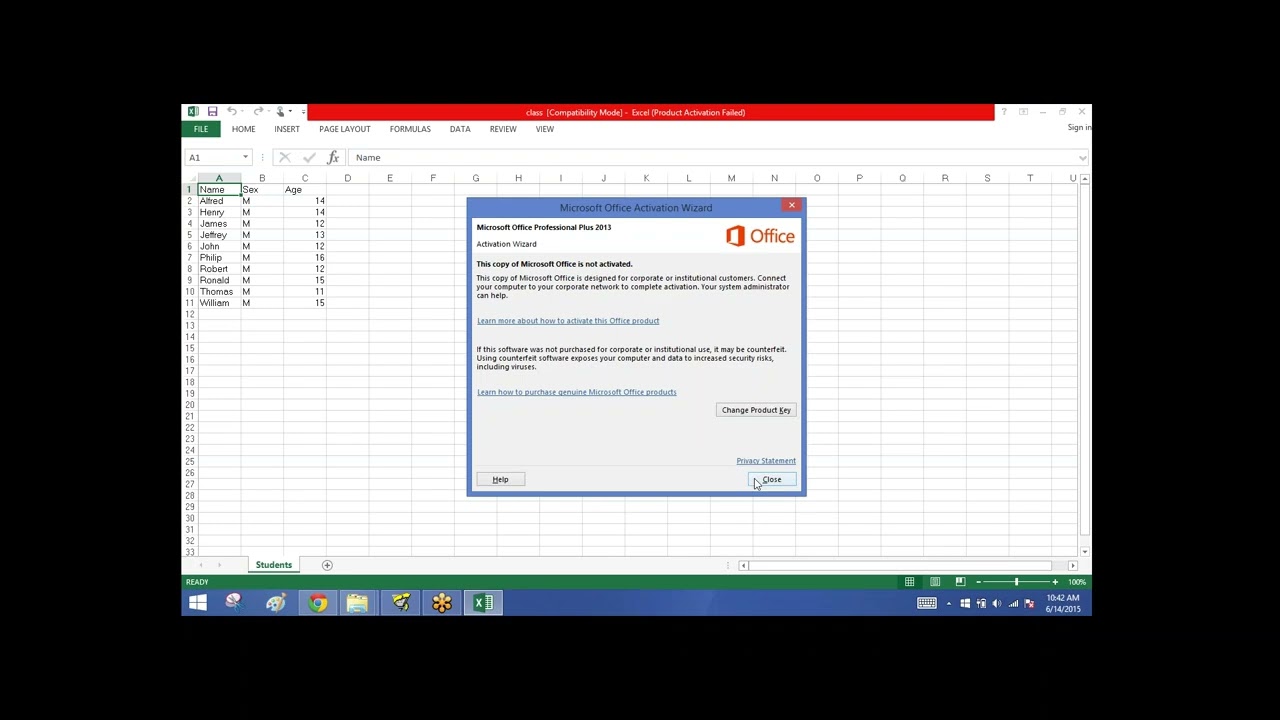Expand the formula bar chevron
This screenshot has height=720, width=1280.
1083,157
